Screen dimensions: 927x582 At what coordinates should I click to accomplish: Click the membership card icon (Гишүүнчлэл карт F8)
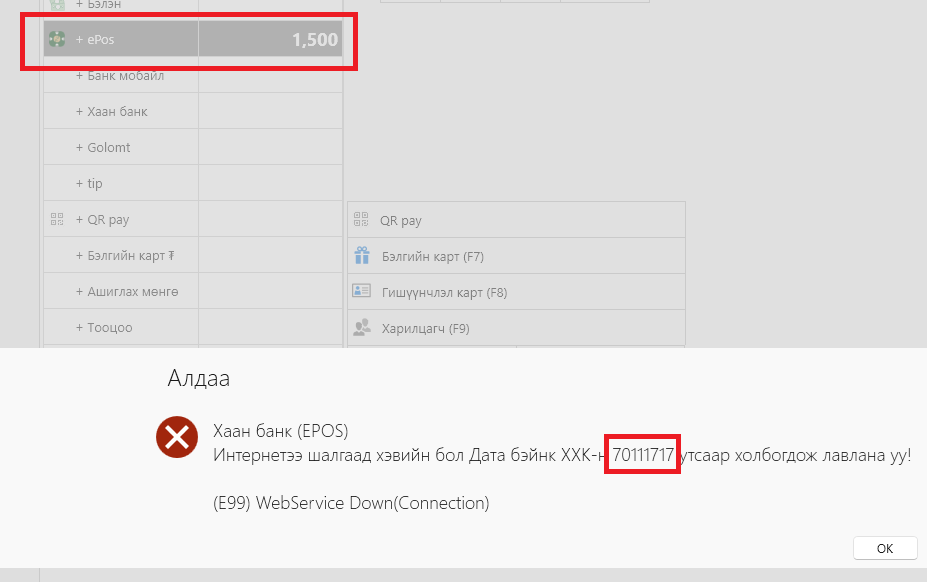click(x=361, y=291)
